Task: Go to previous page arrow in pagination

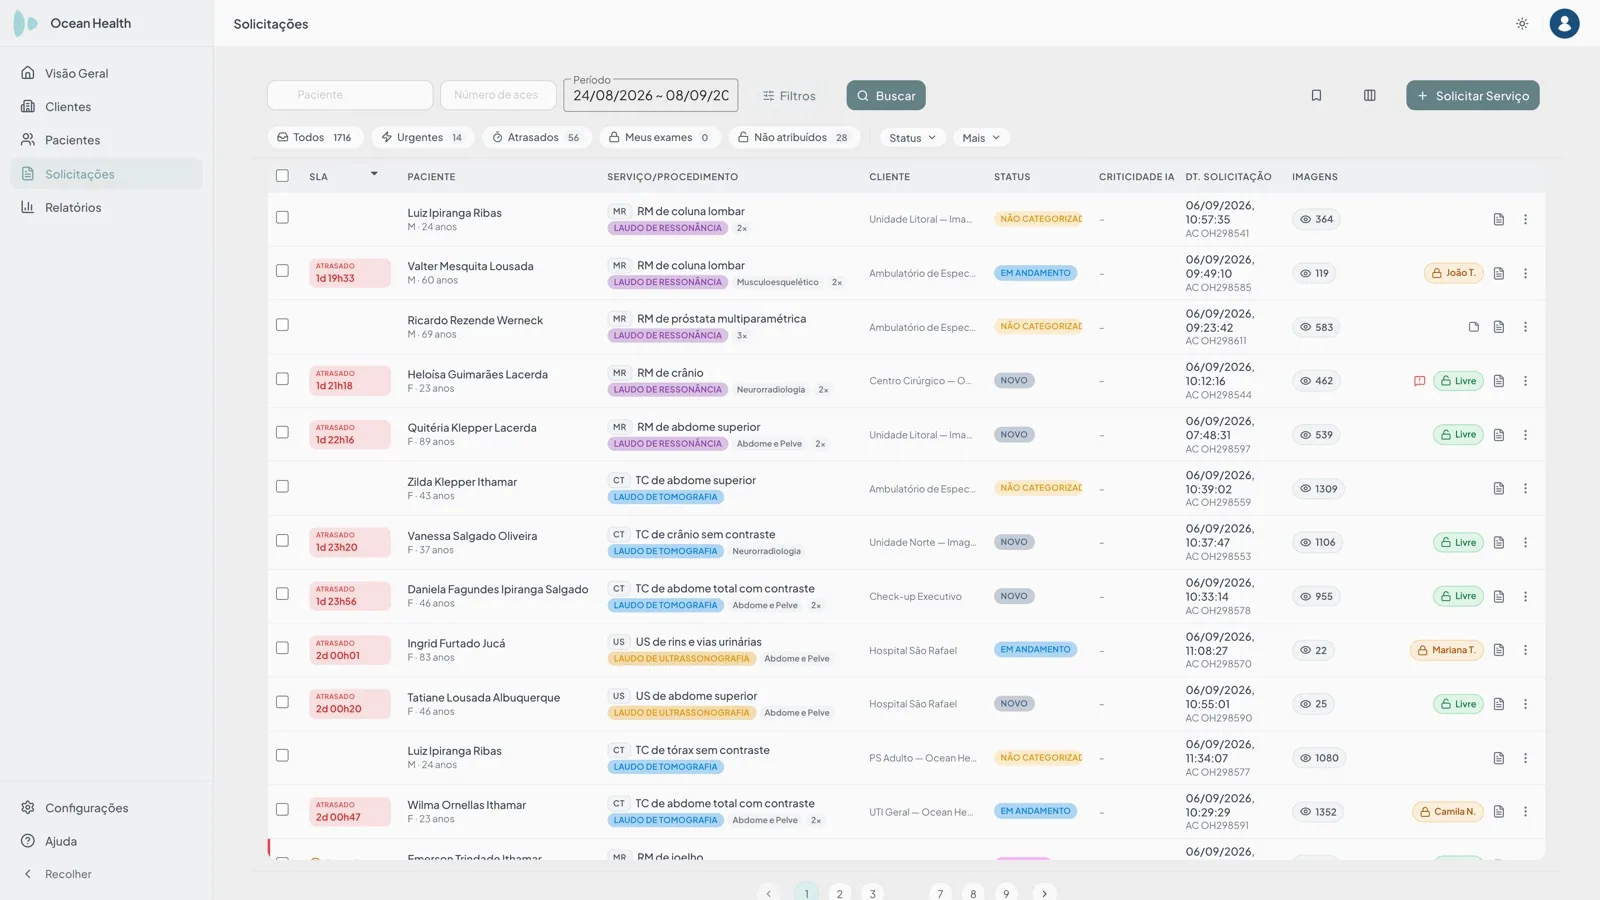Action: [768, 893]
